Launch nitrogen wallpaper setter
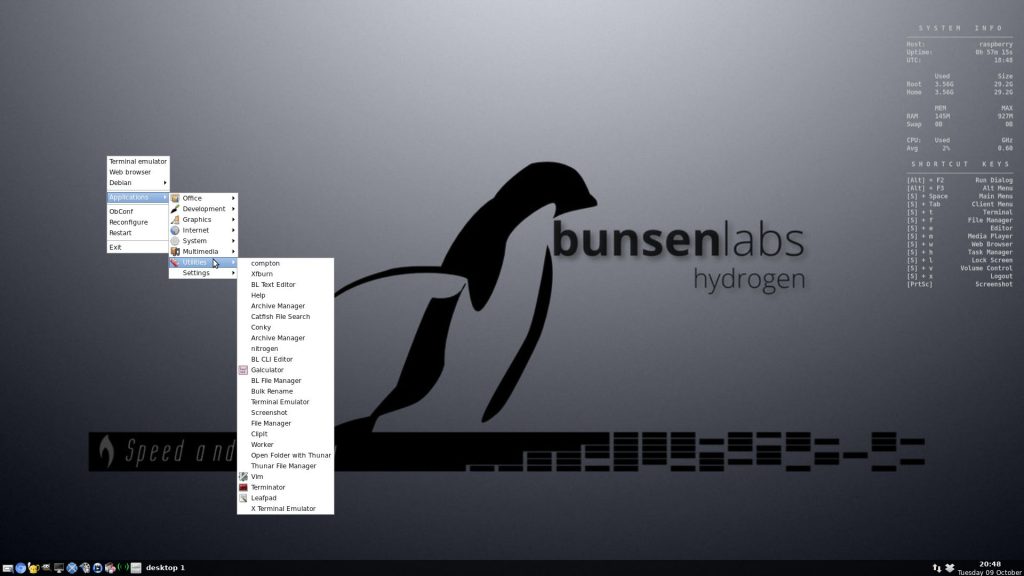The image size is (1024, 576). 285,349
